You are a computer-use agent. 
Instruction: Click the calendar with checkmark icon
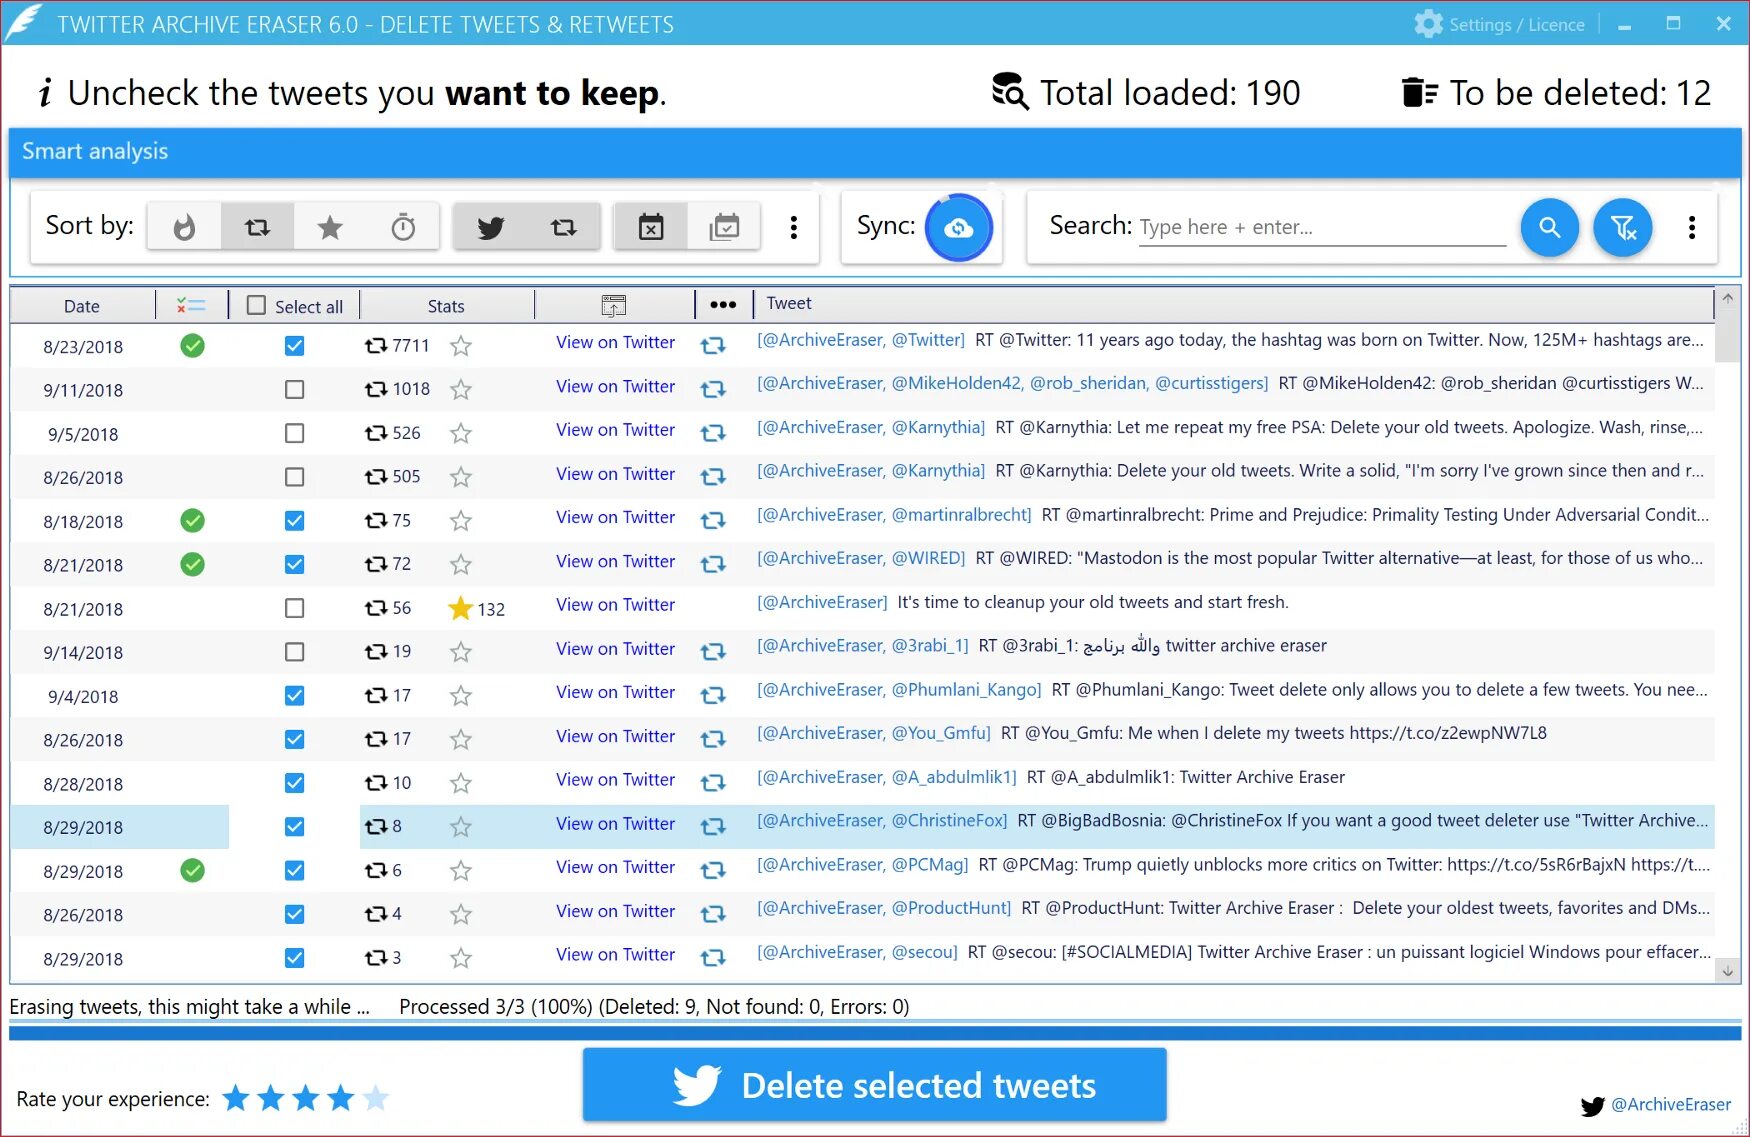point(724,227)
